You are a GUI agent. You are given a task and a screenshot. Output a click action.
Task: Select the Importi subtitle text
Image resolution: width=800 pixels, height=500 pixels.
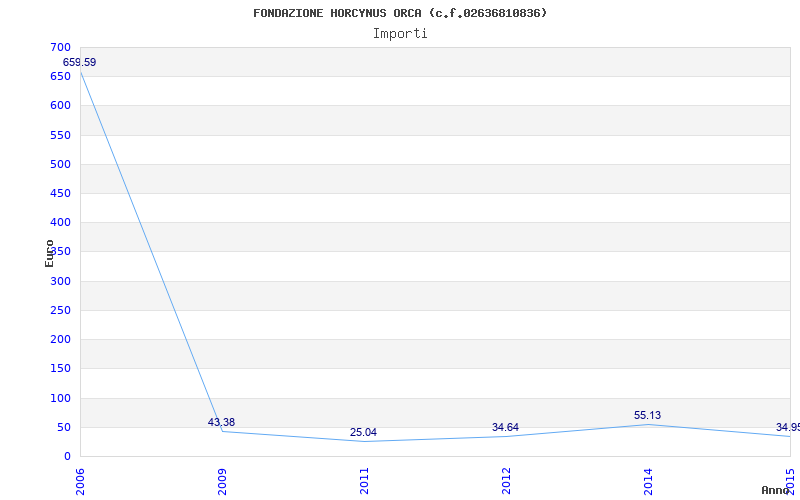click(400, 34)
